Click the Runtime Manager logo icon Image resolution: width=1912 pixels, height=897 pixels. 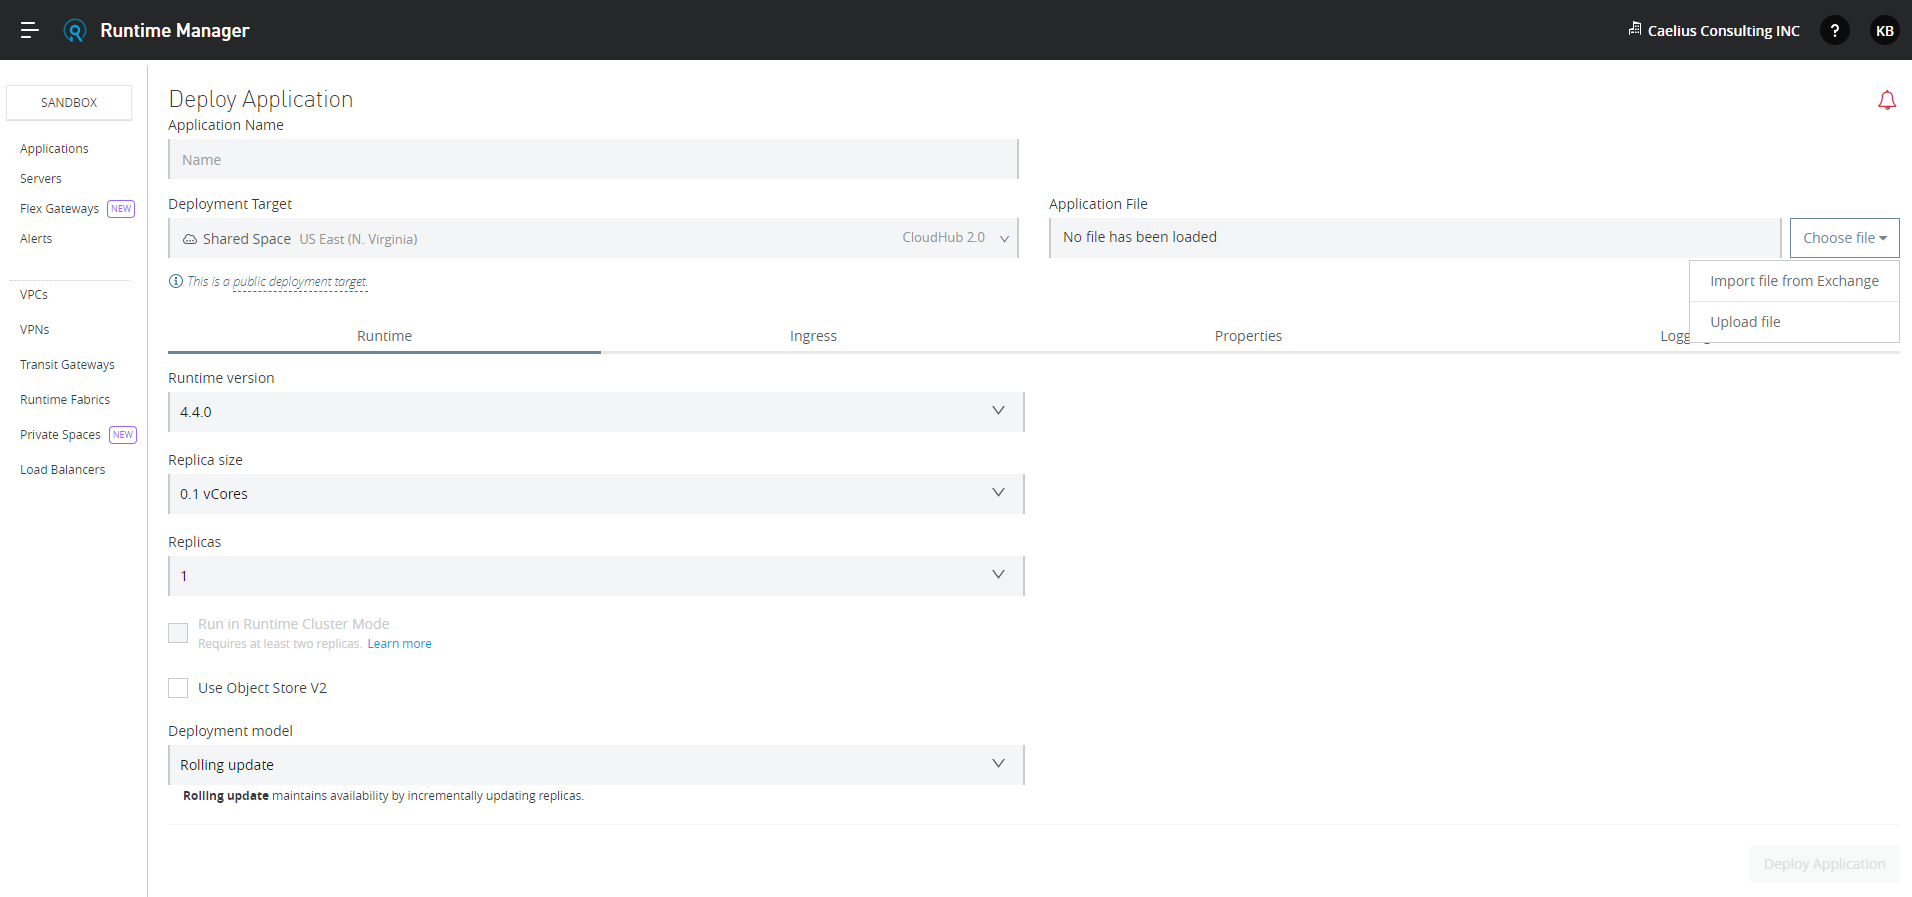pos(75,30)
